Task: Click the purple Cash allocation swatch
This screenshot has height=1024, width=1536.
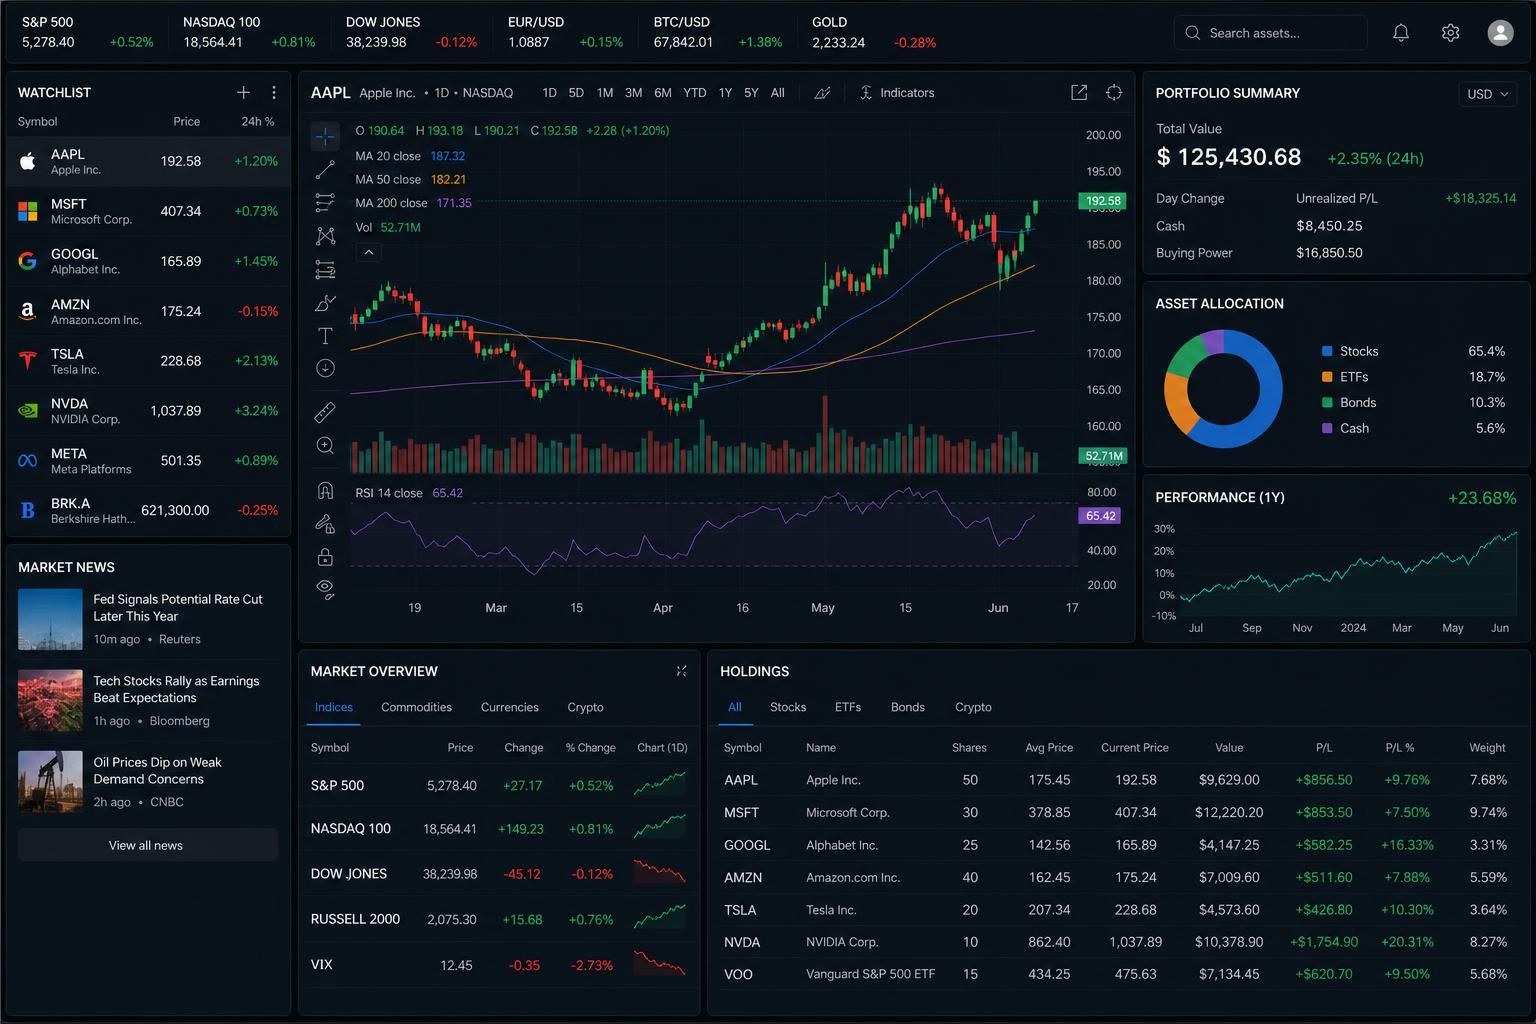Action: 1327,428
